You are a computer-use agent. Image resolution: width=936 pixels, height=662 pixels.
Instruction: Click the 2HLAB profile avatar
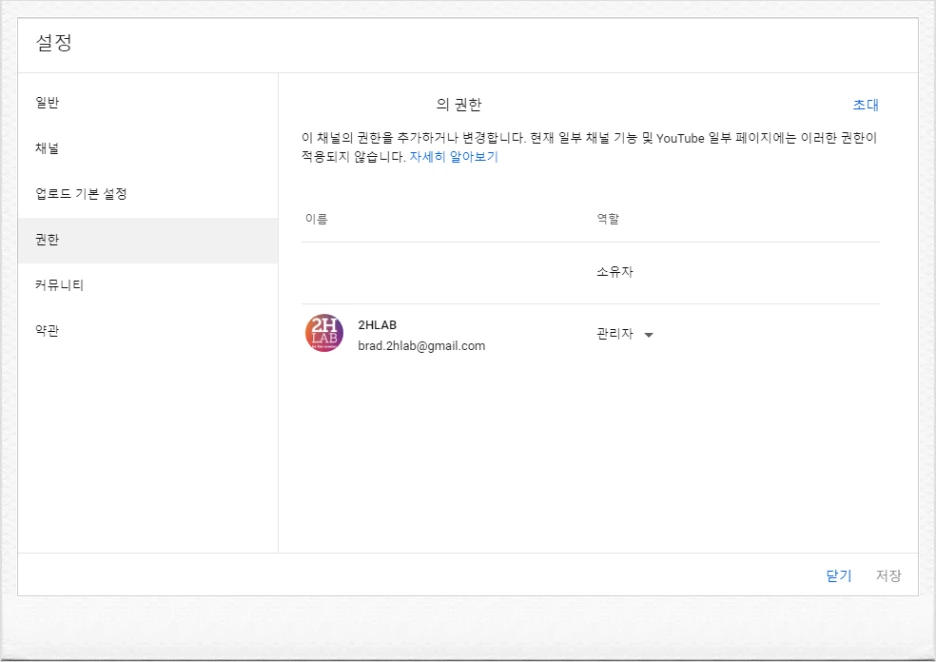324,333
